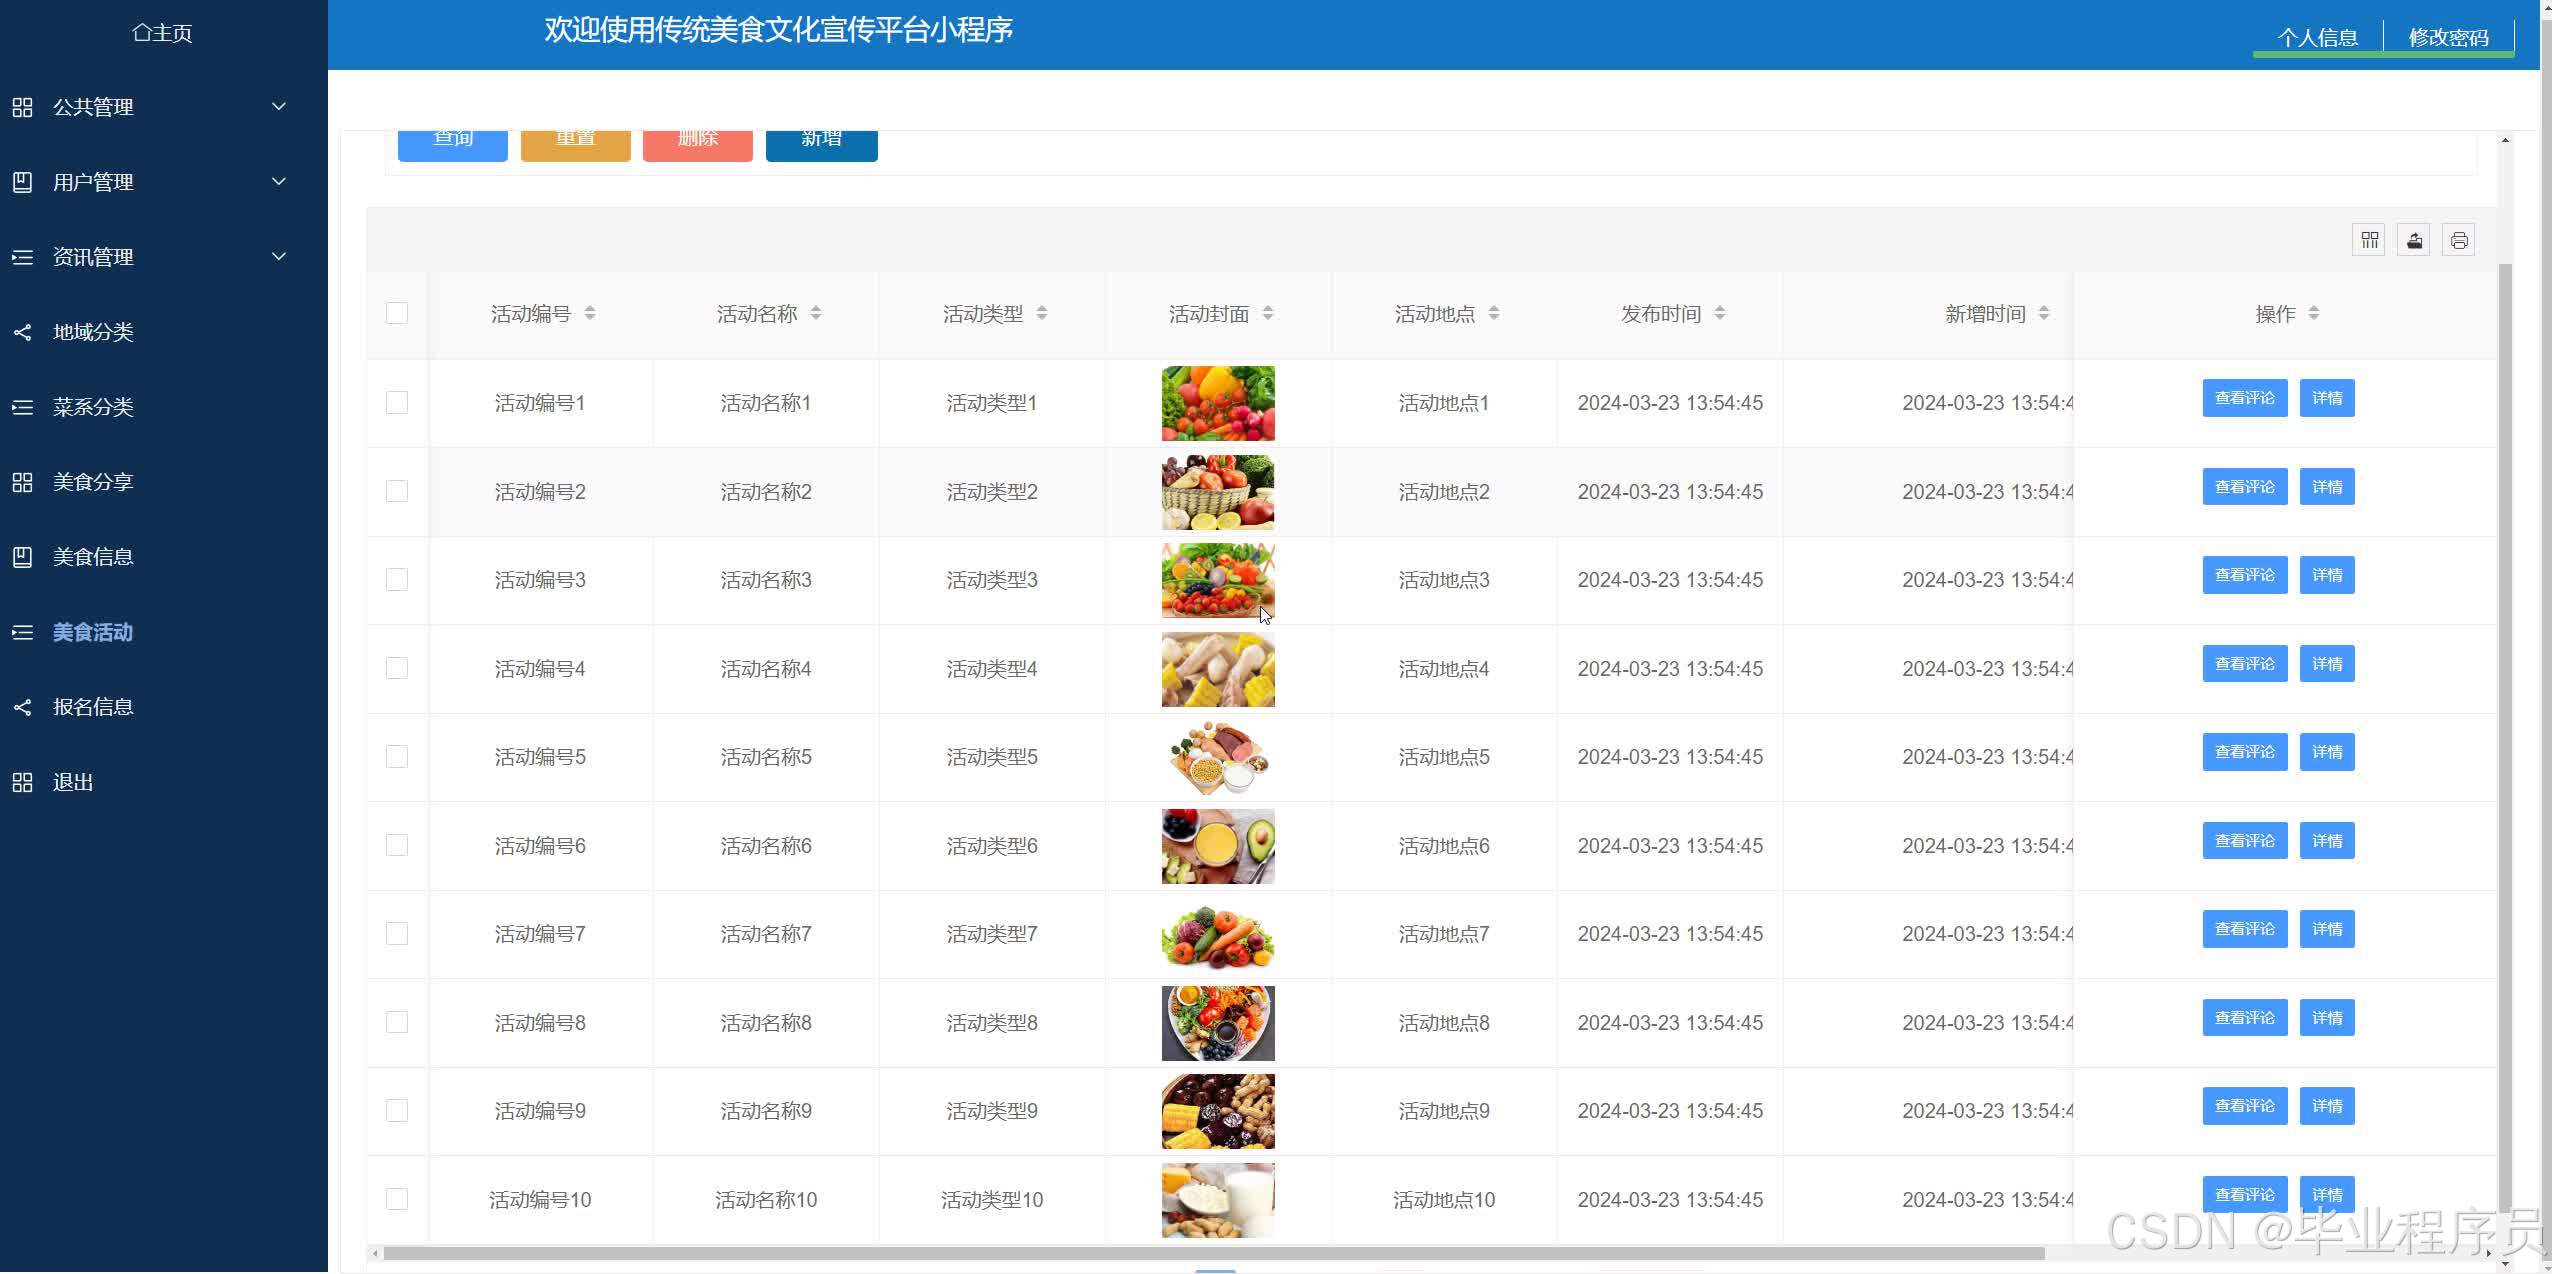Sort by 活动编号 column arrows
Screen dimensions: 2552x1274
(x=590, y=313)
